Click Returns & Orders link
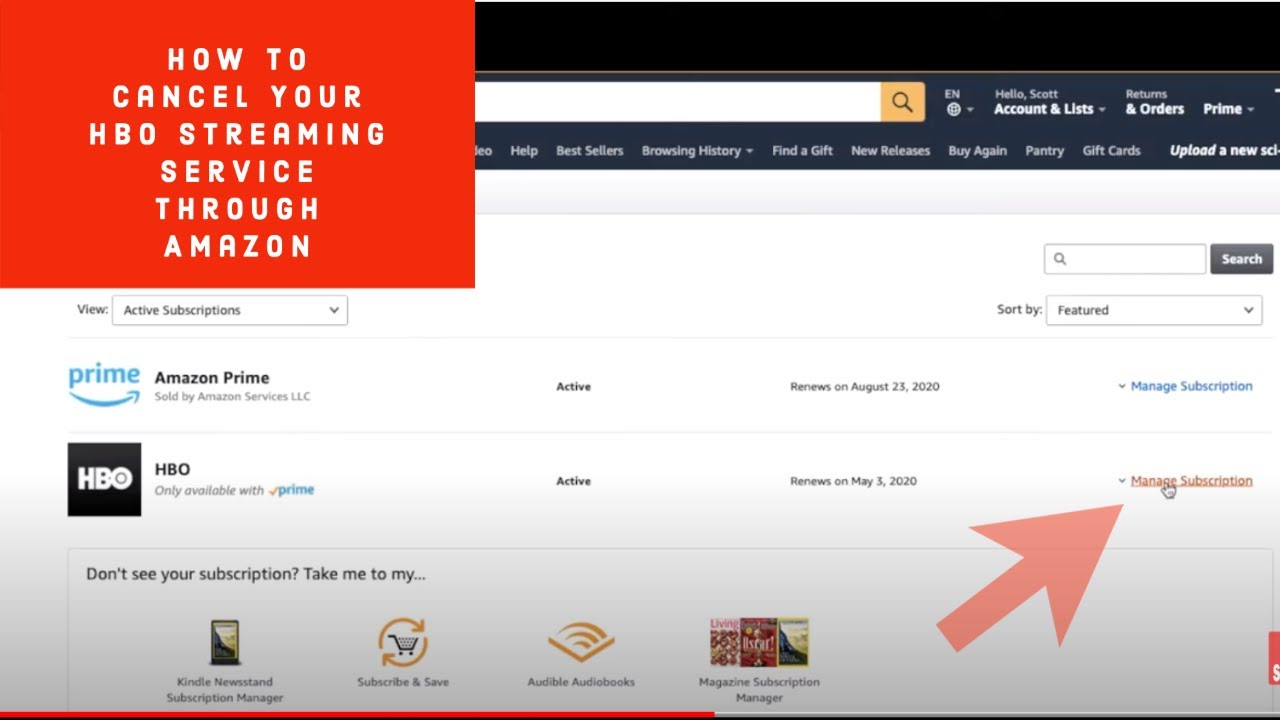 (1154, 102)
